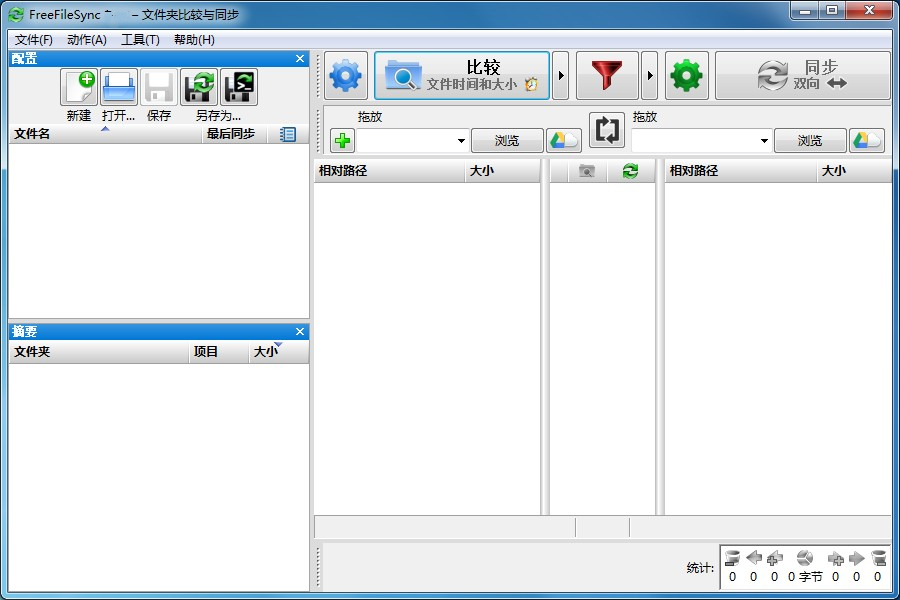The image size is (900, 600).
Task: Save configuration as new file with 另存为 icon
Action: (x=198, y=87)
